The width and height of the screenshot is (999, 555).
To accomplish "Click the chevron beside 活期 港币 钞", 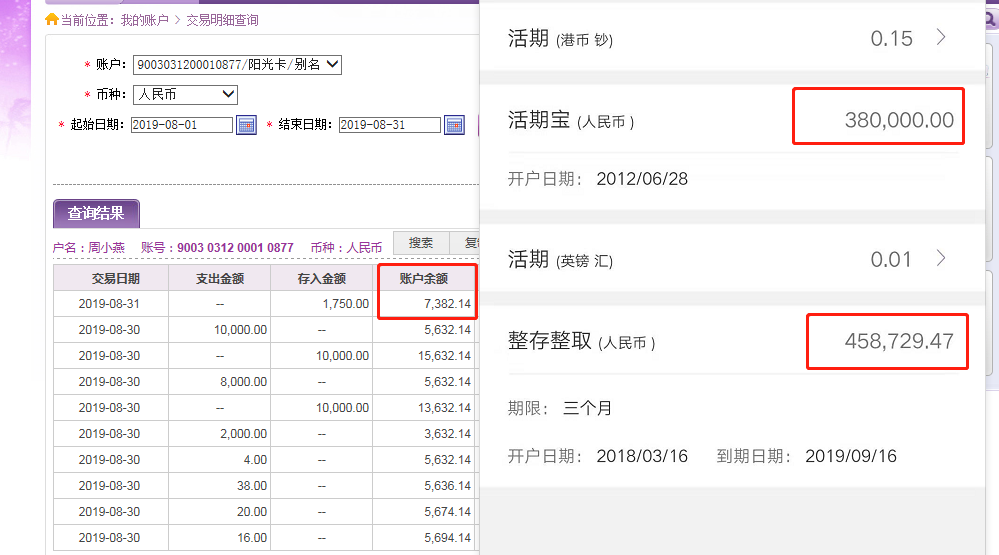I will pos(940,38).
